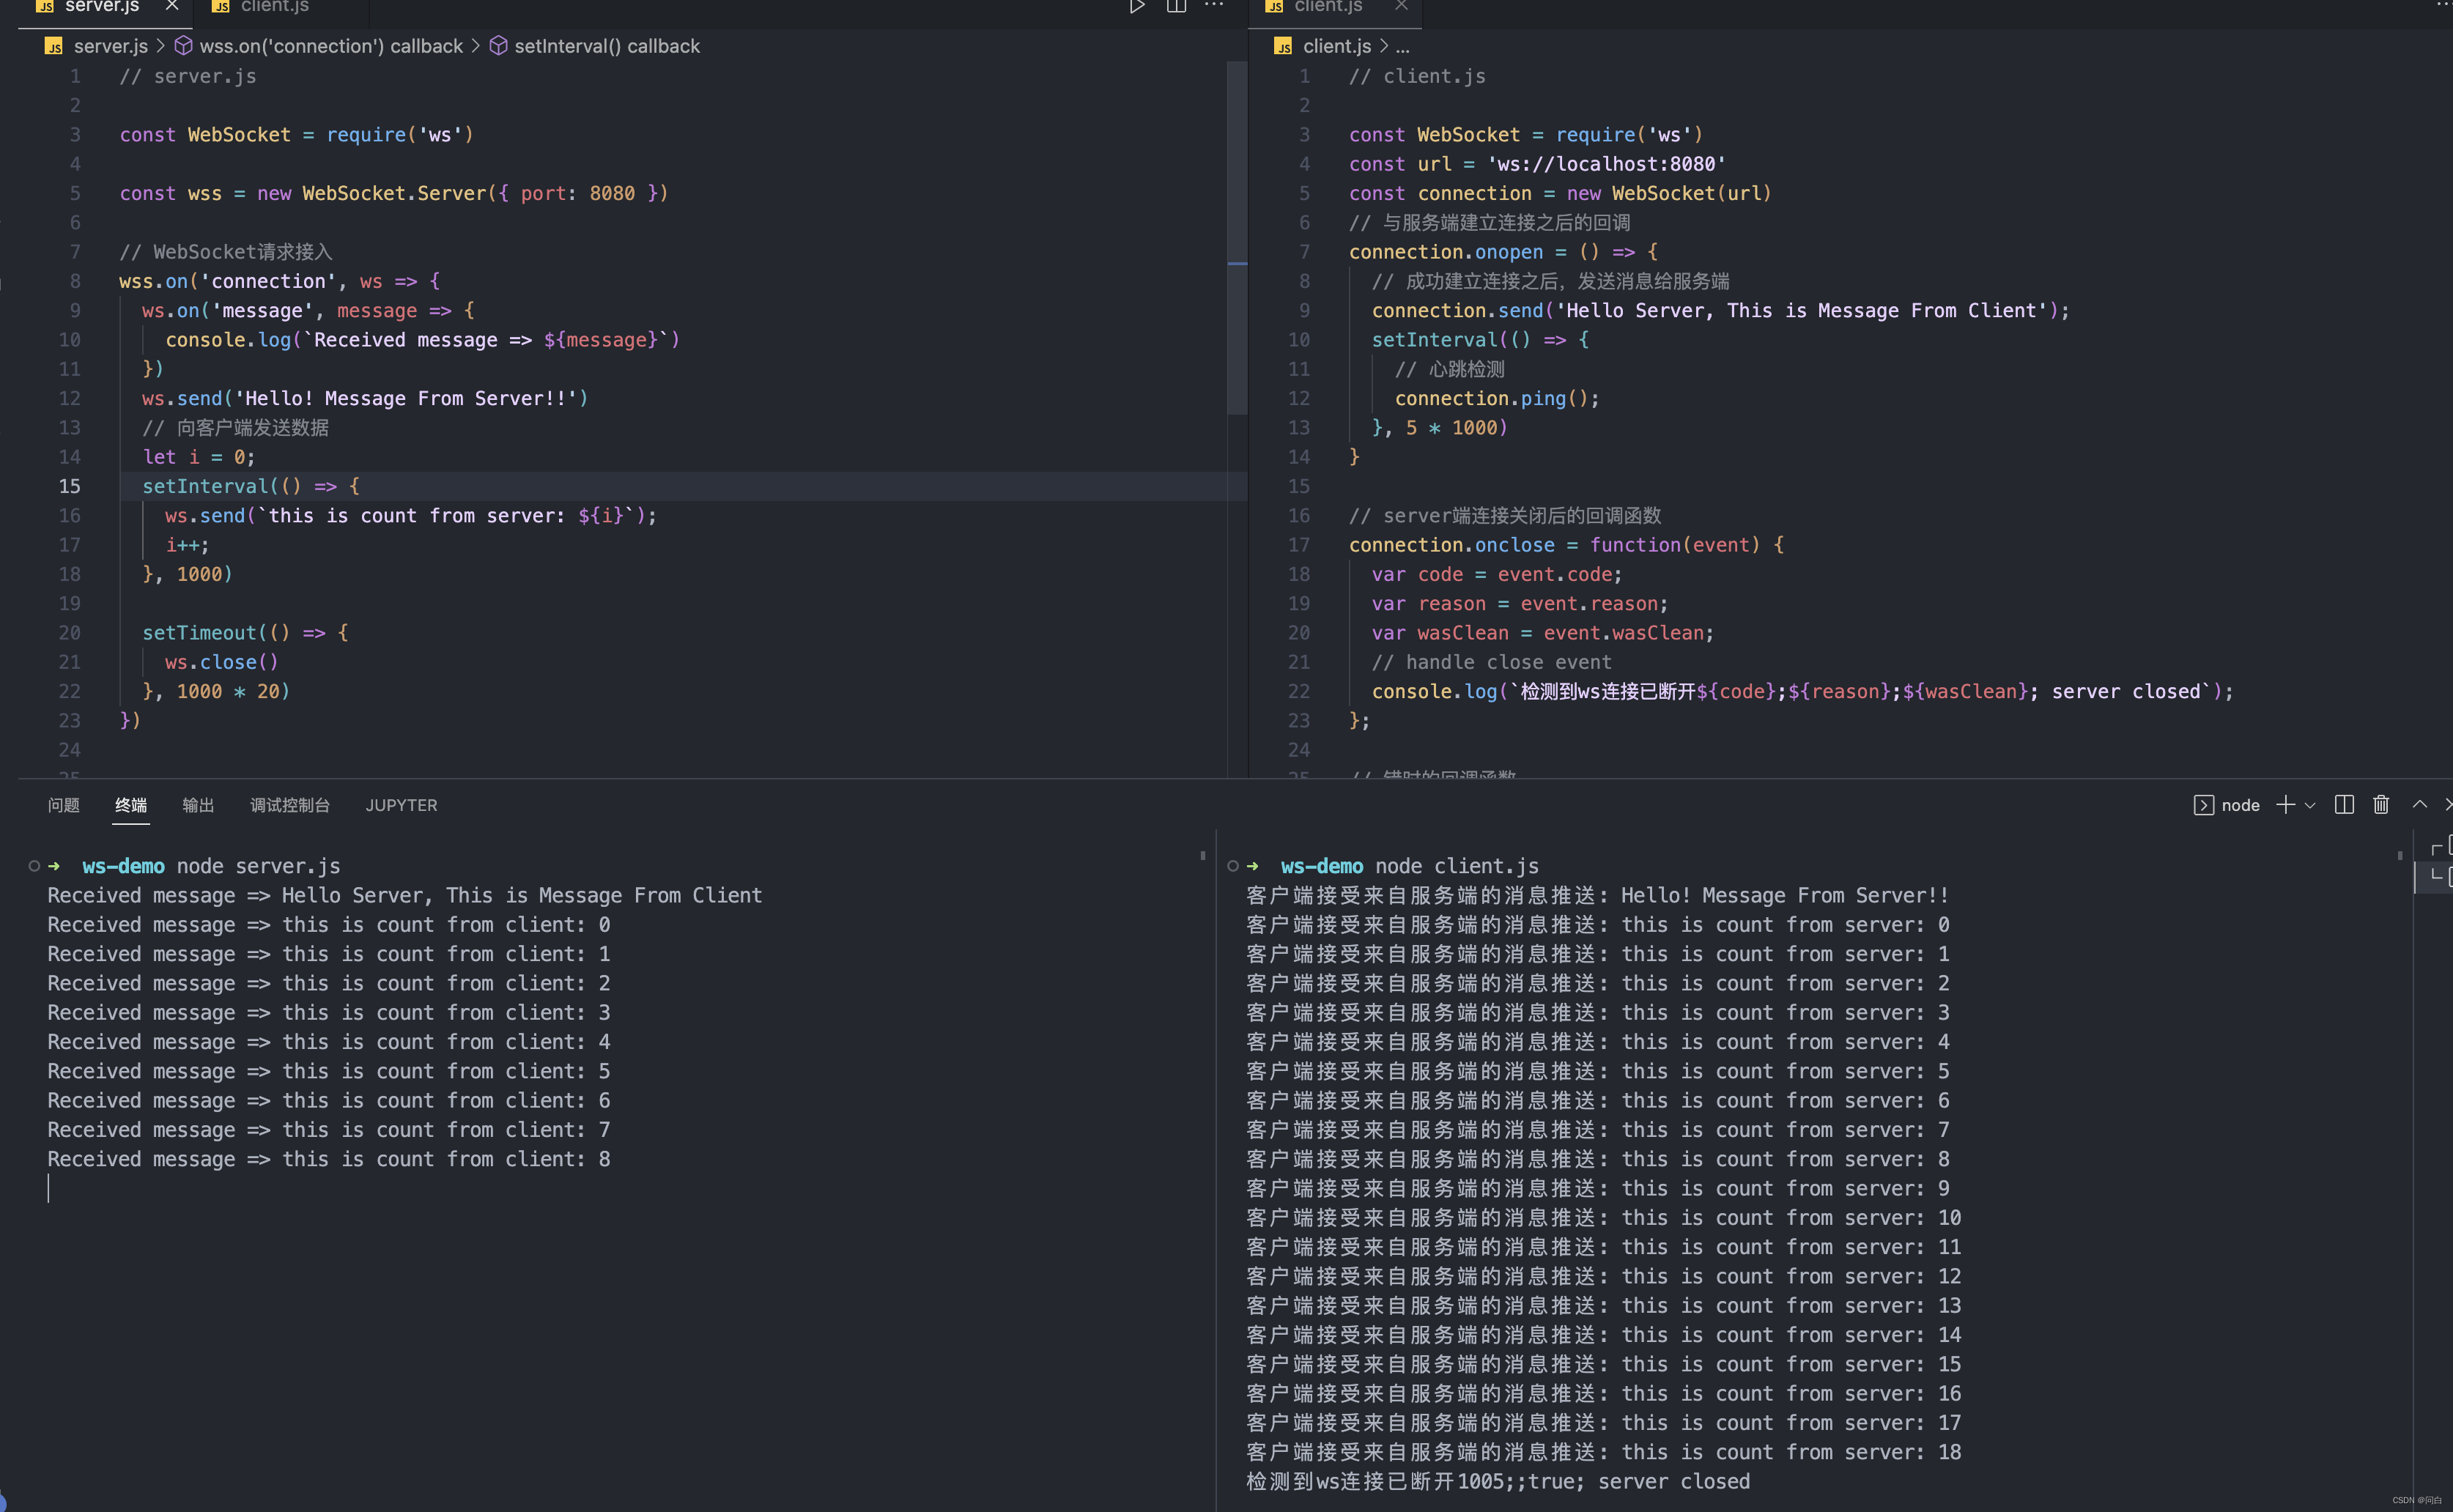
Task: Click left terminal scrollbar marker
Action: point(1203,856)
